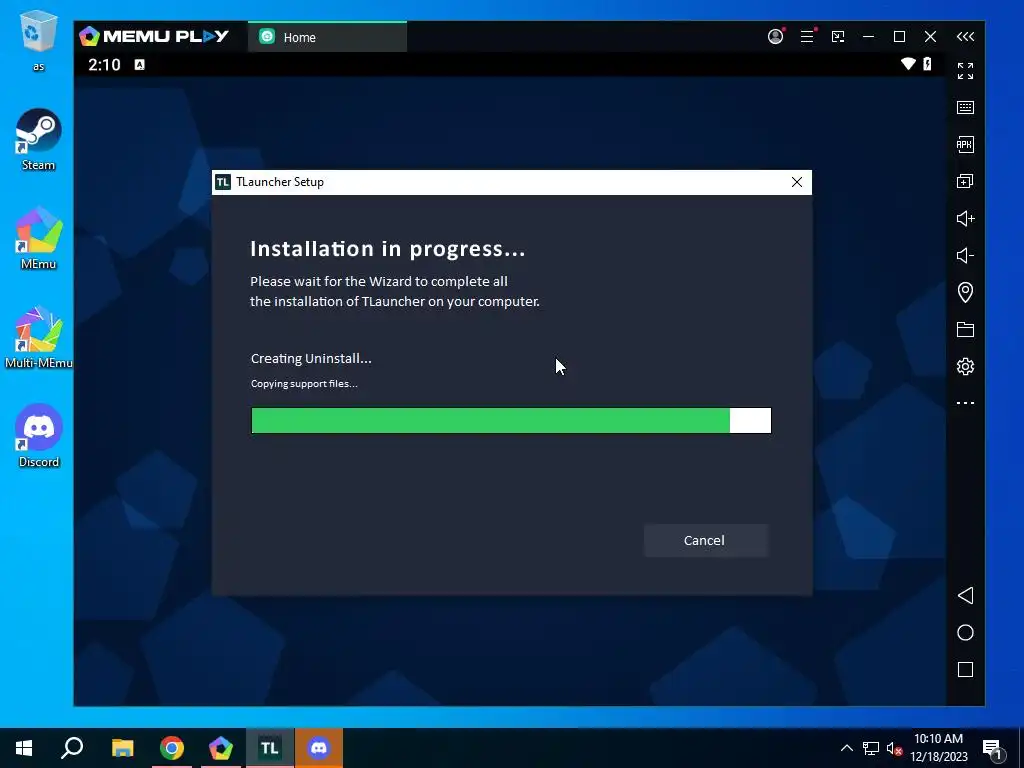Click Android status bar time 2:10
This screenshot has height=768, width=1024.
tap(104, 65)
